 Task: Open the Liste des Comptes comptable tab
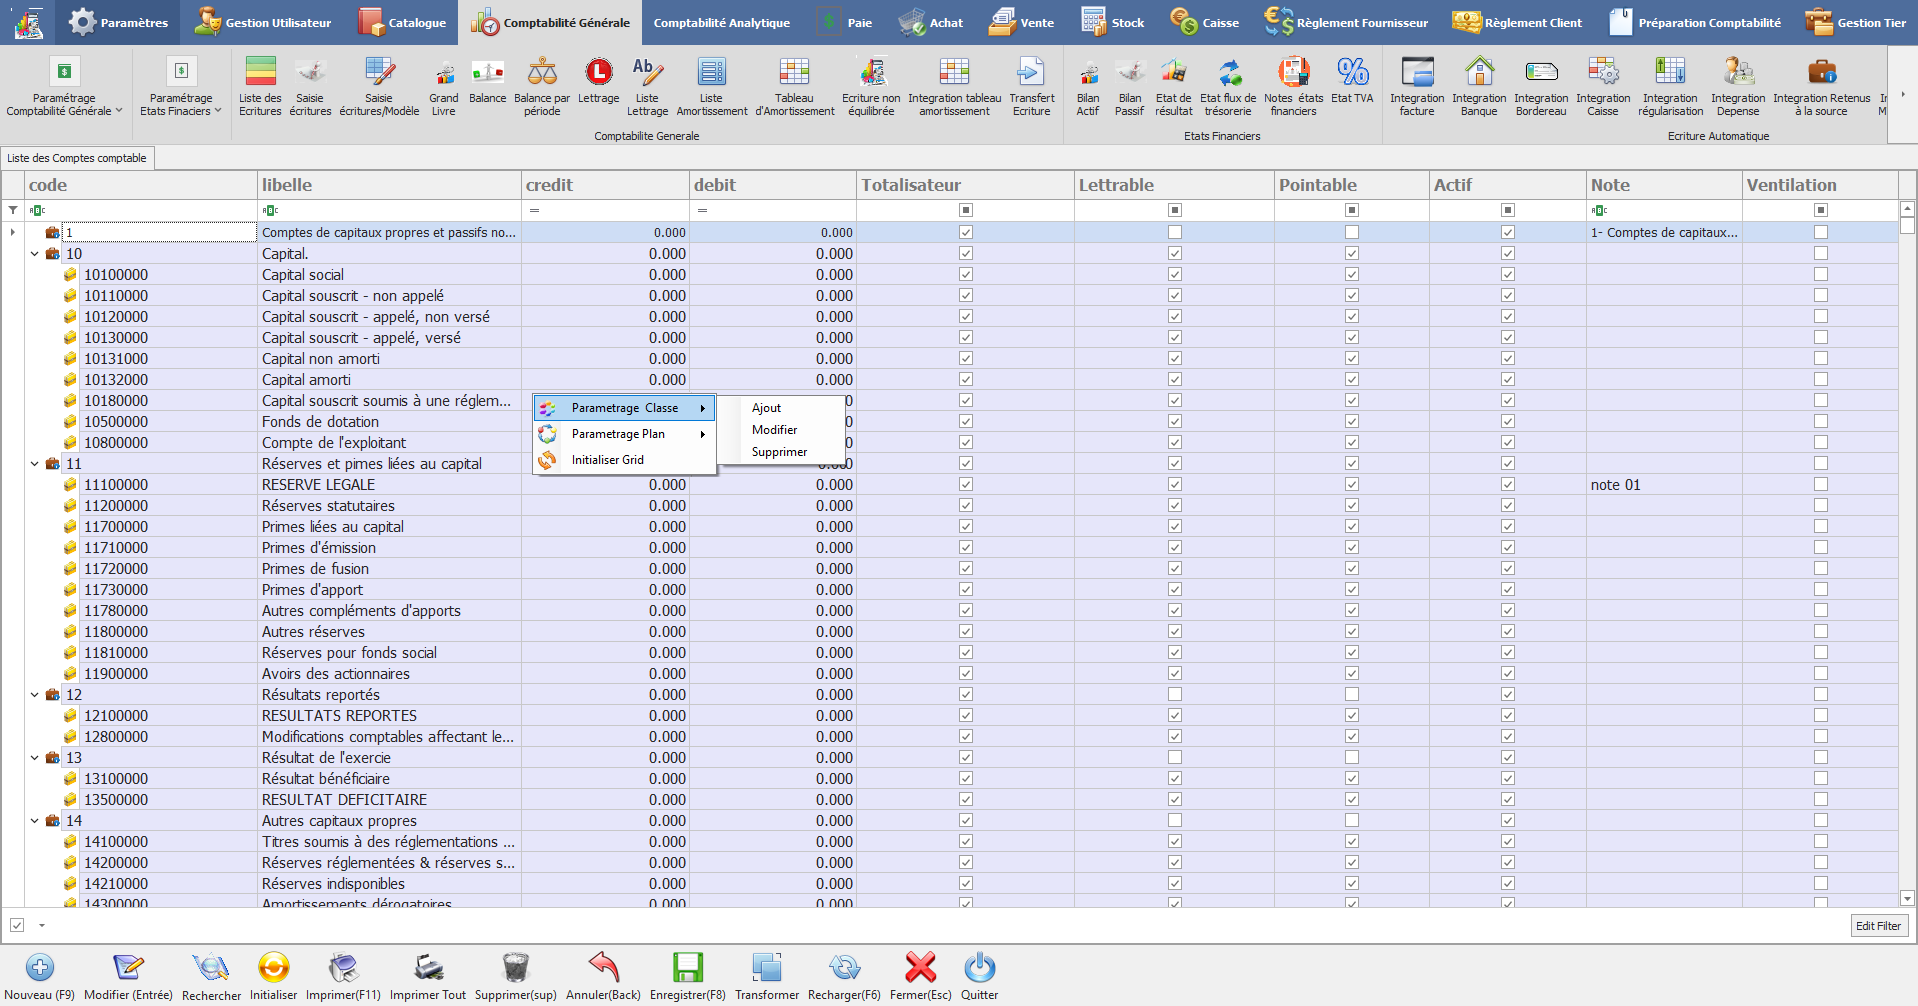(x=77, y=158)
